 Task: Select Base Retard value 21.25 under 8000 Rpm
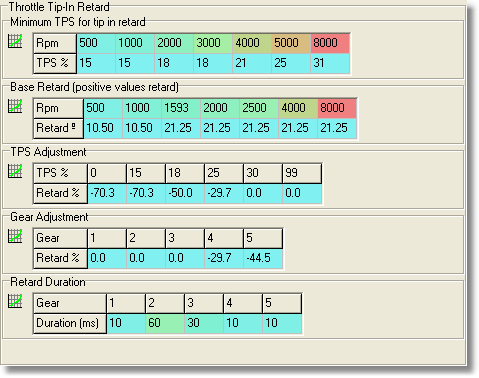(337, 128)
